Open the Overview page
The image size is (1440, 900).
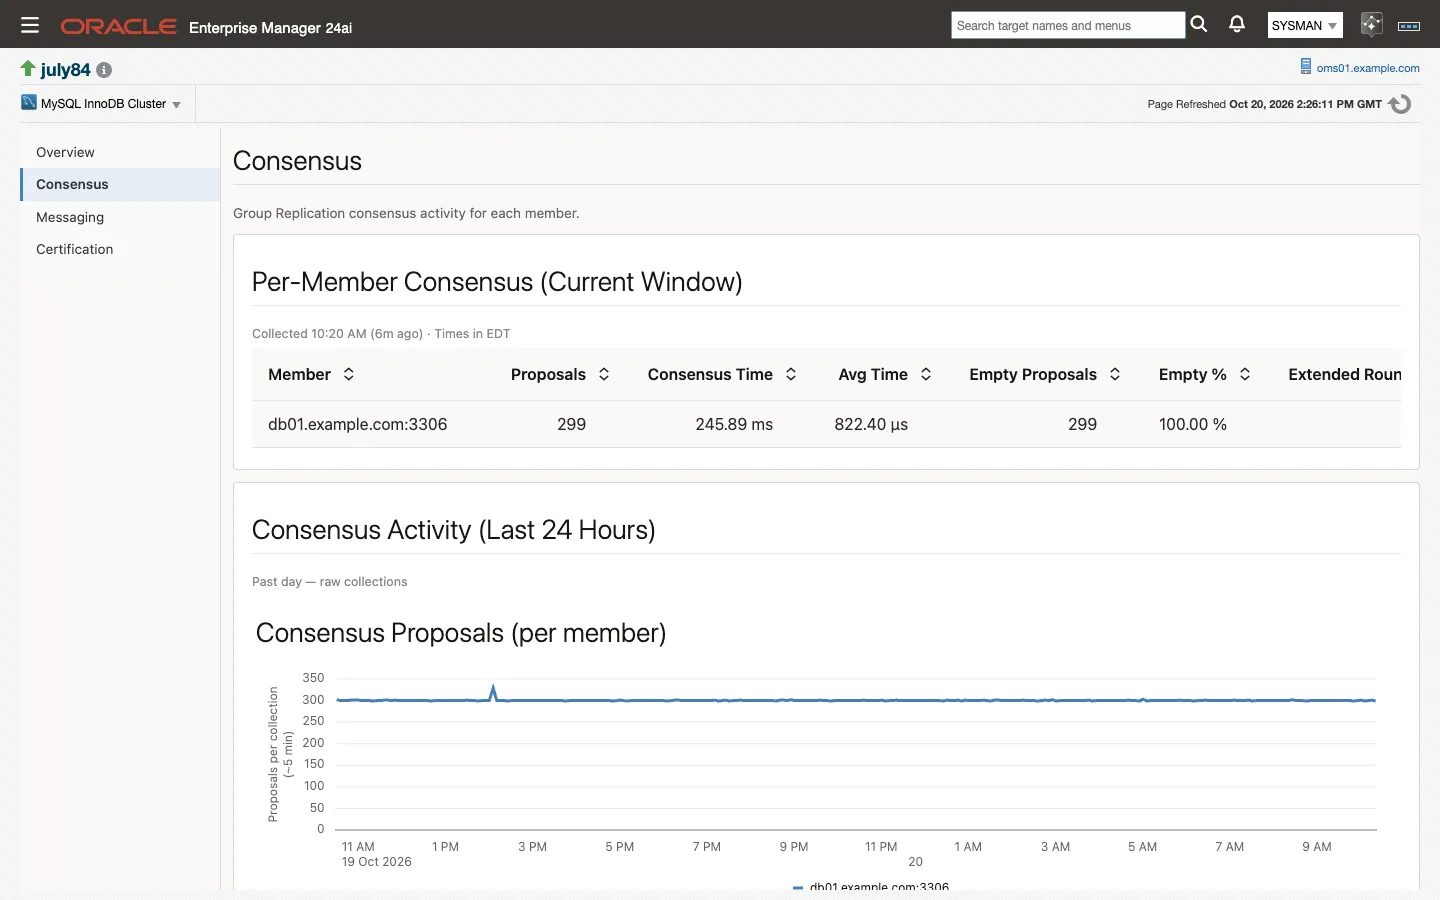[120, 152]
